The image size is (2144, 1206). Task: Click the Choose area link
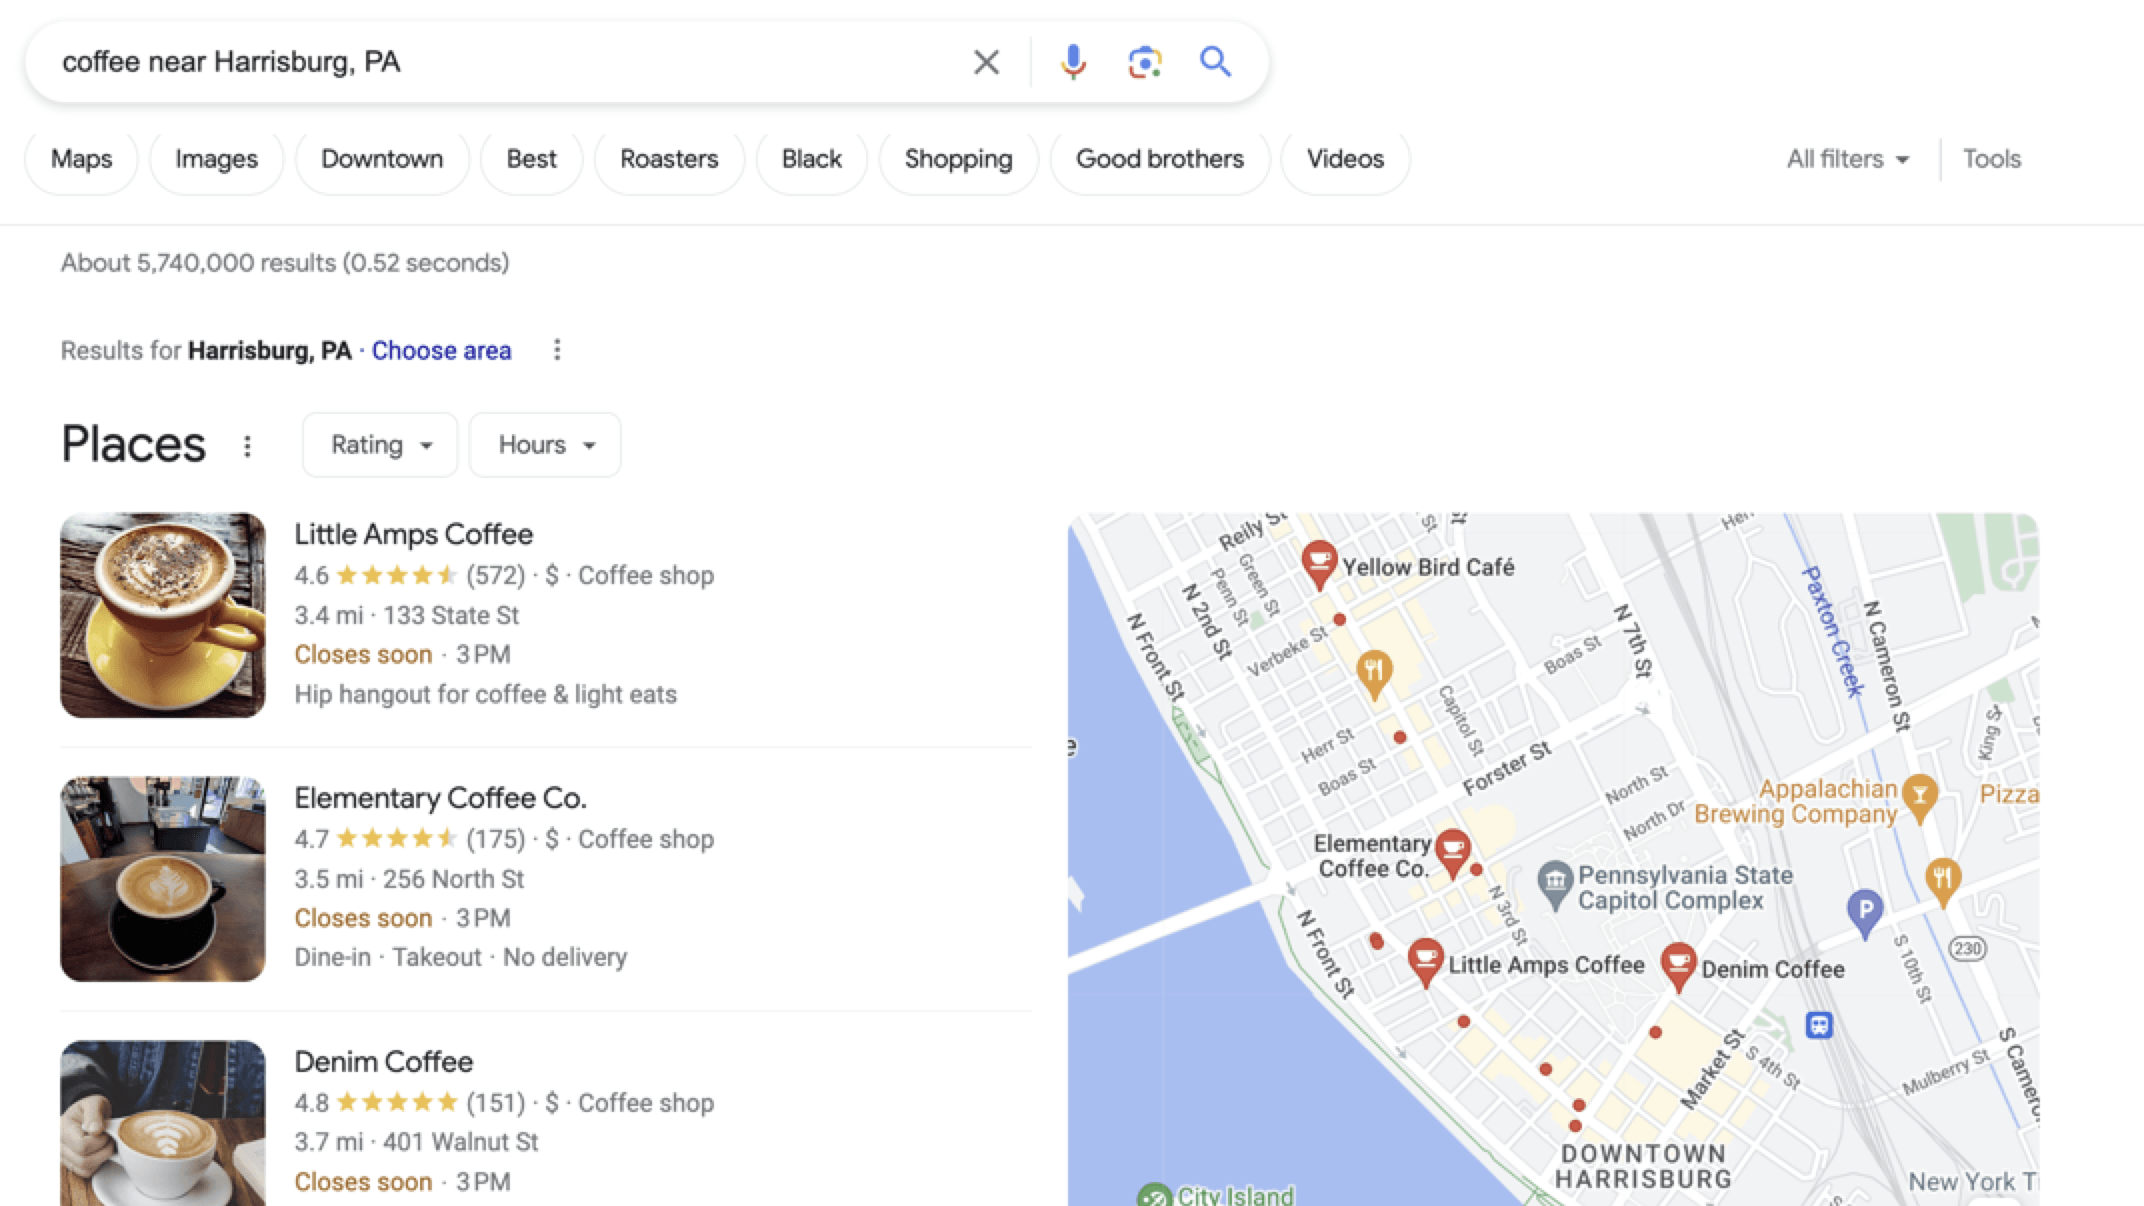point(441,351)
